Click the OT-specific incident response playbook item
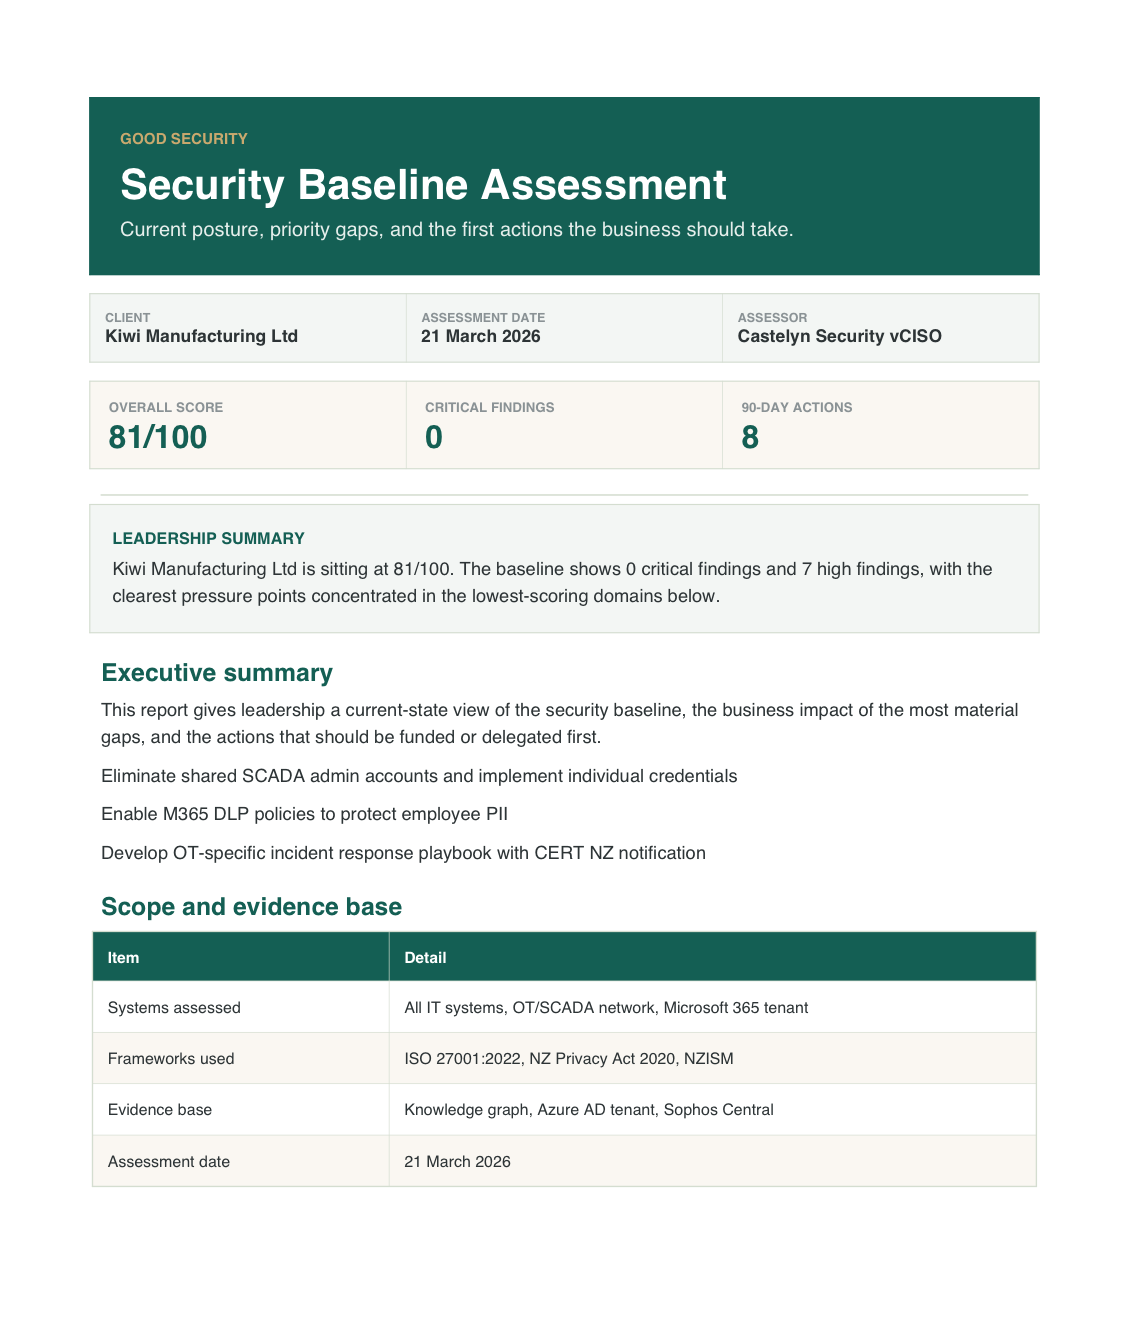 click(403, 853)
